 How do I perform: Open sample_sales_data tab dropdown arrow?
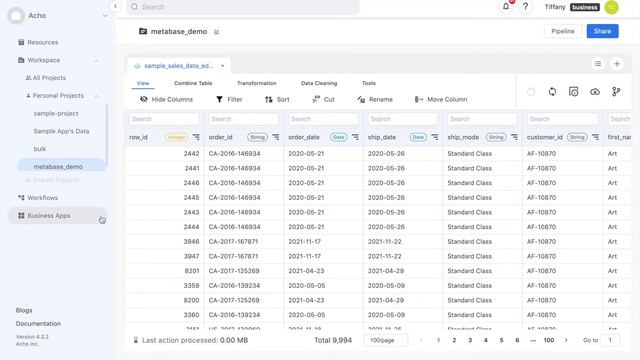tap(222, 66)
